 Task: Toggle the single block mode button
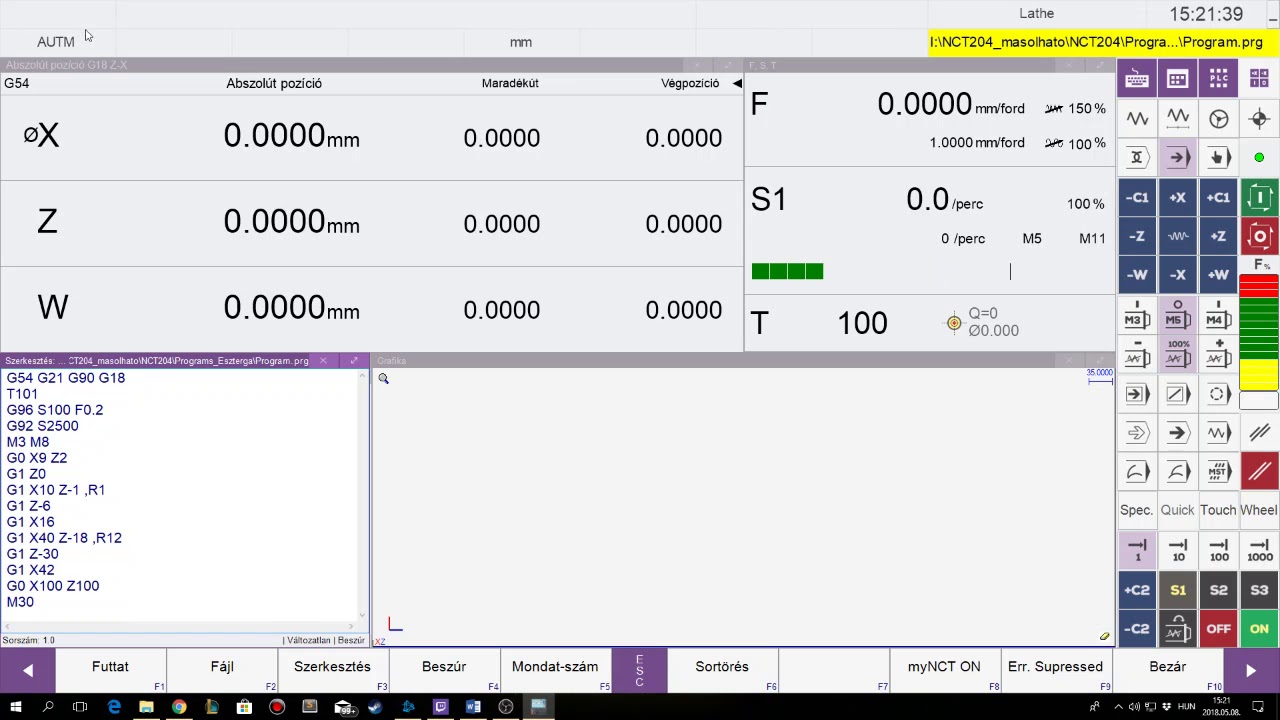pyautogui.click(x=1137, y=393)
